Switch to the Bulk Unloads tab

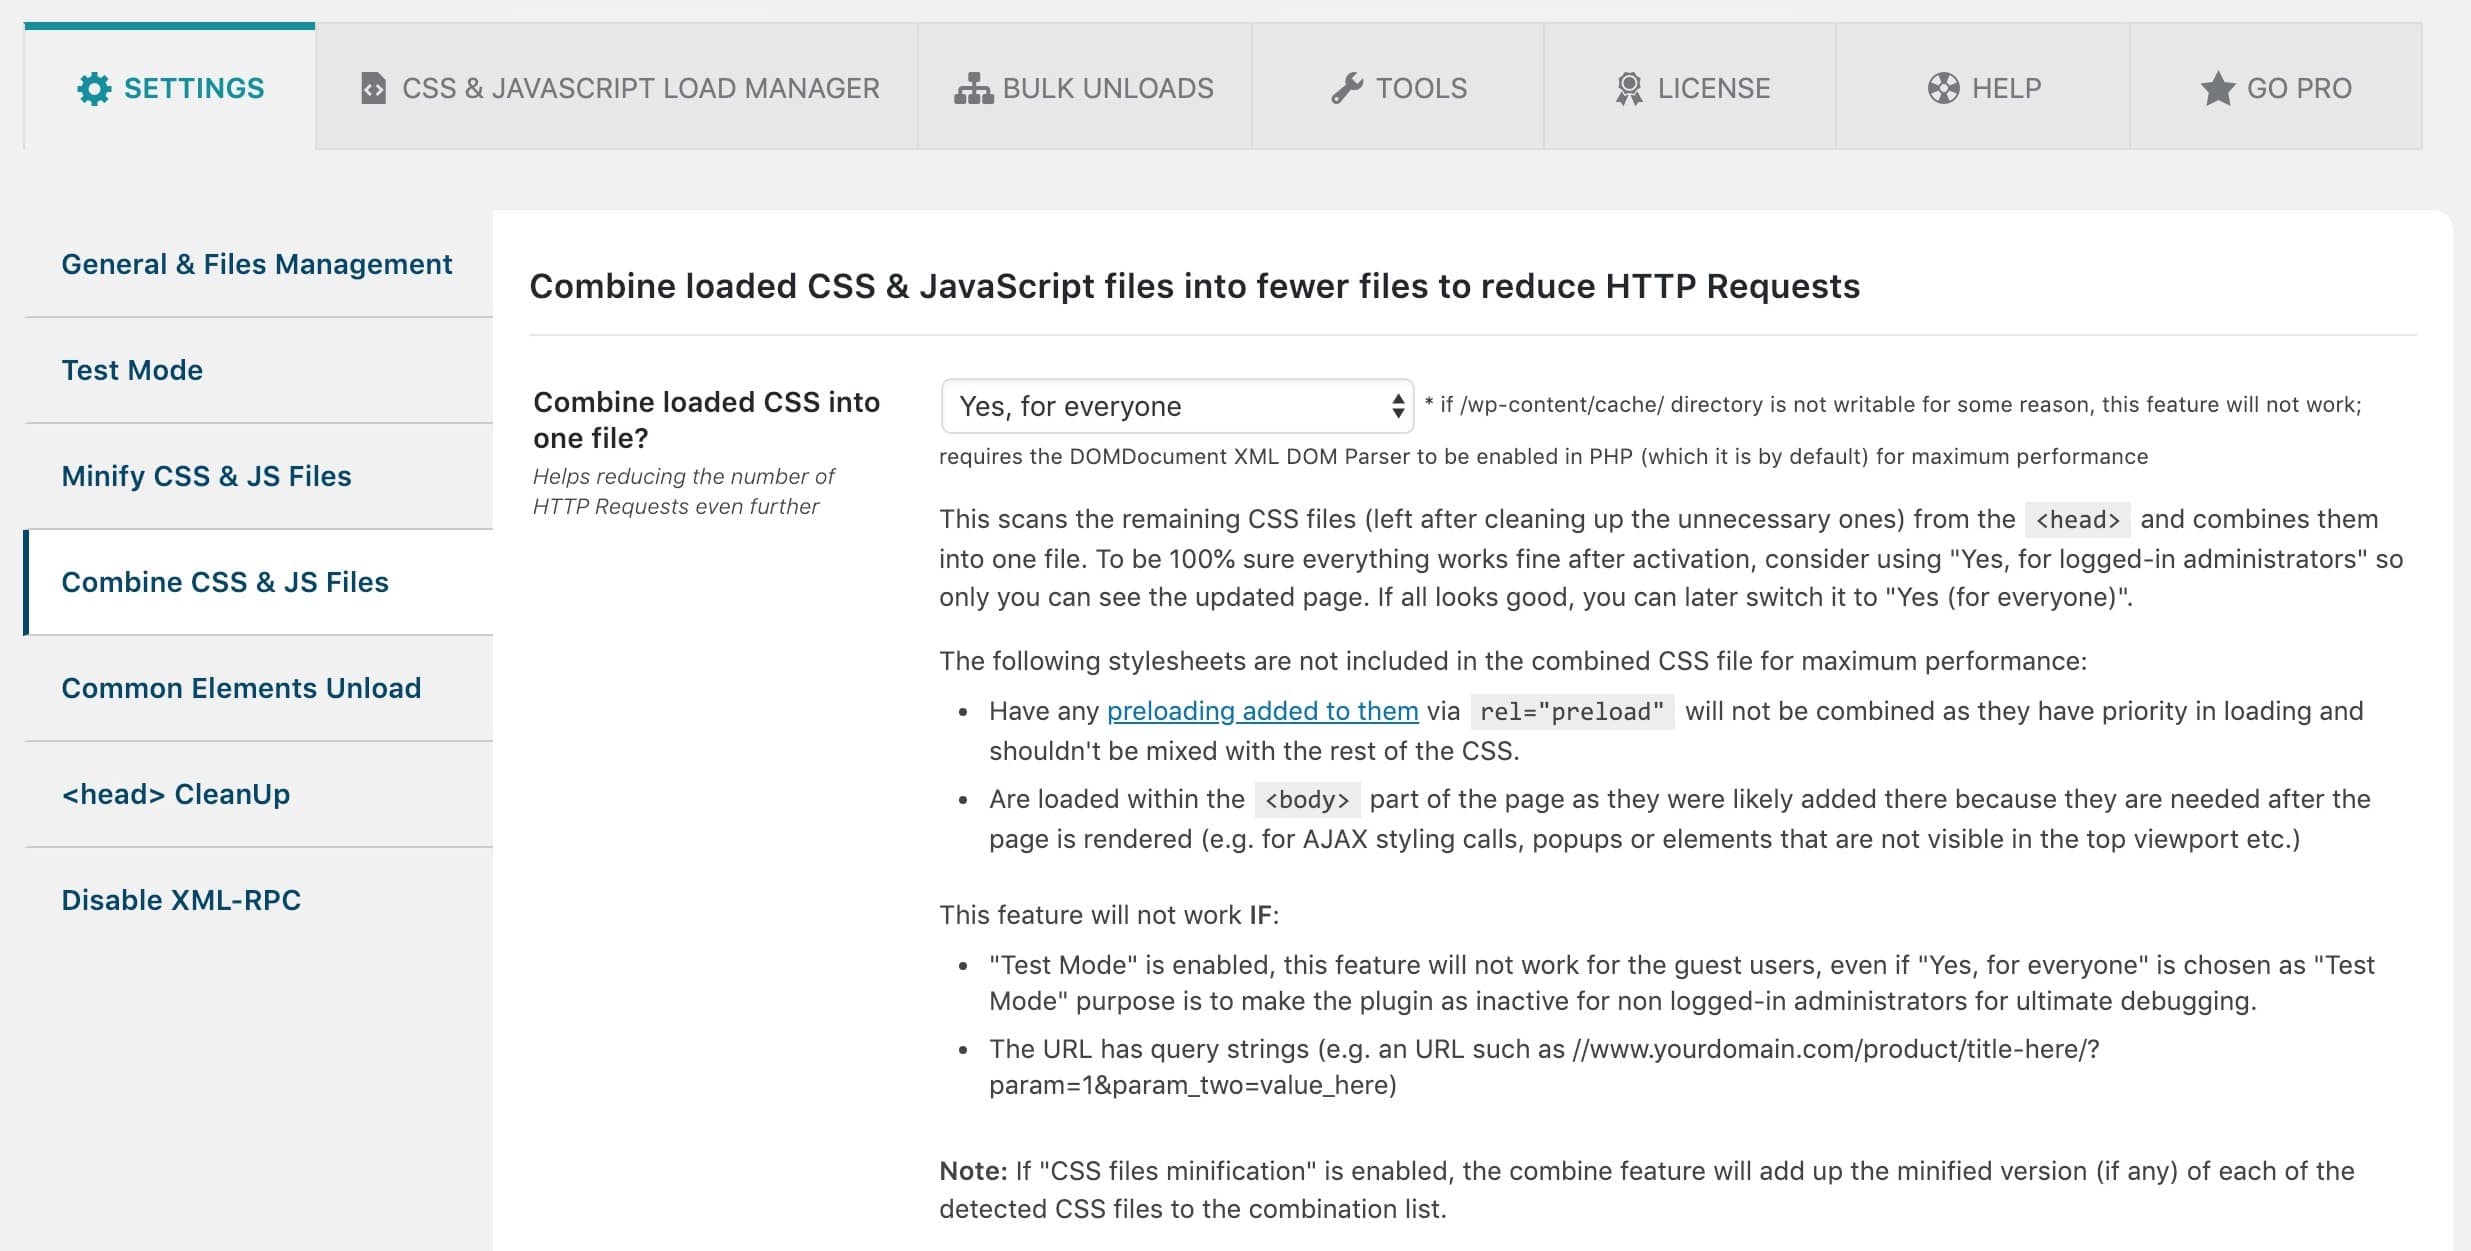tap(1107, 89)
